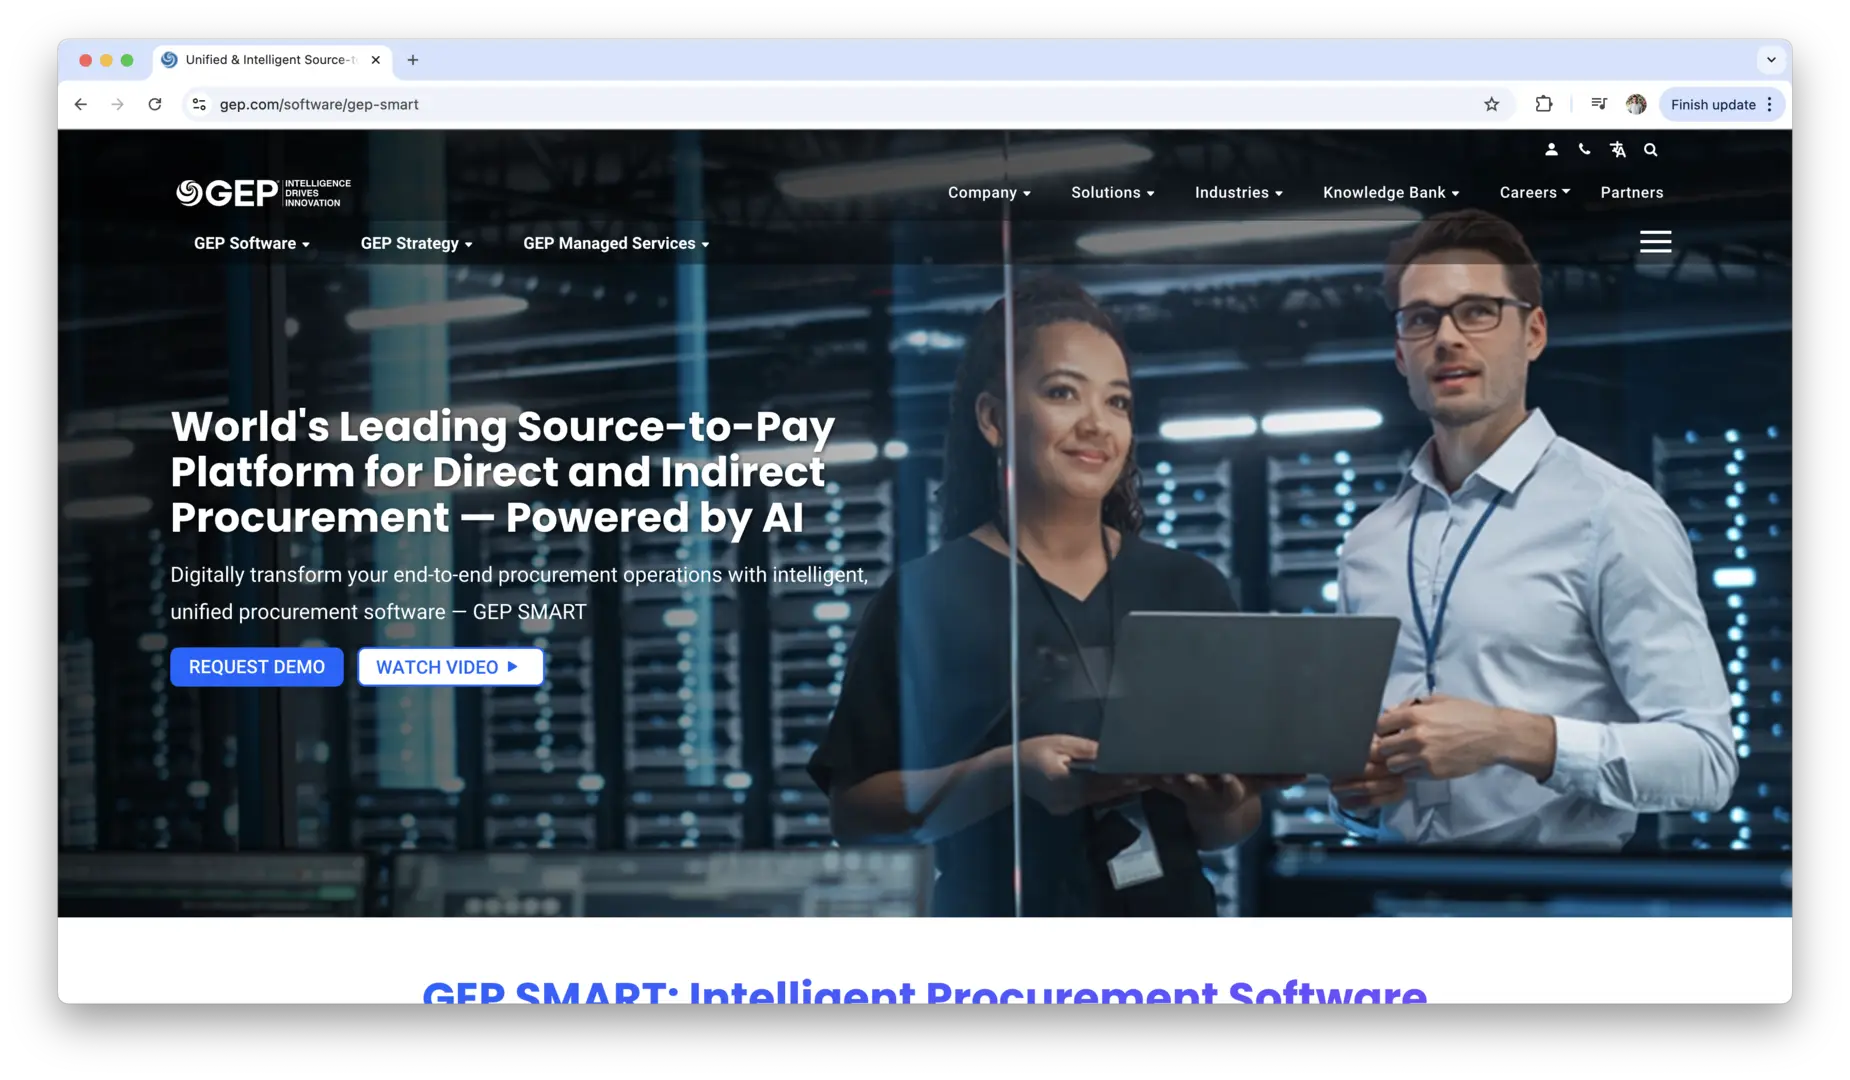
Task: Open a new browser tab
Action: pyautogui.click(x=412, y=60)
